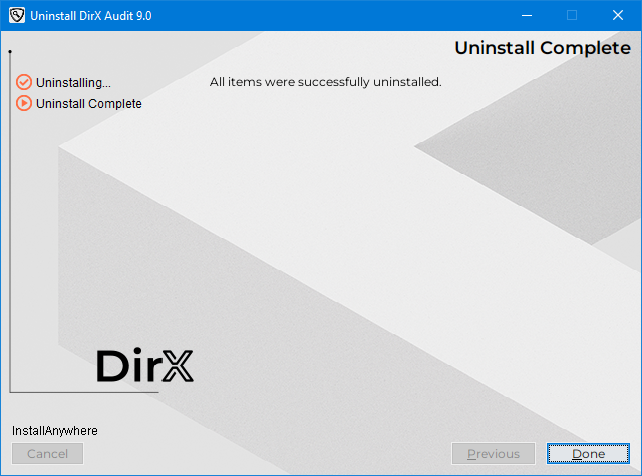Click the arrow icon beside Uninstall Complete step

(24, 104)
